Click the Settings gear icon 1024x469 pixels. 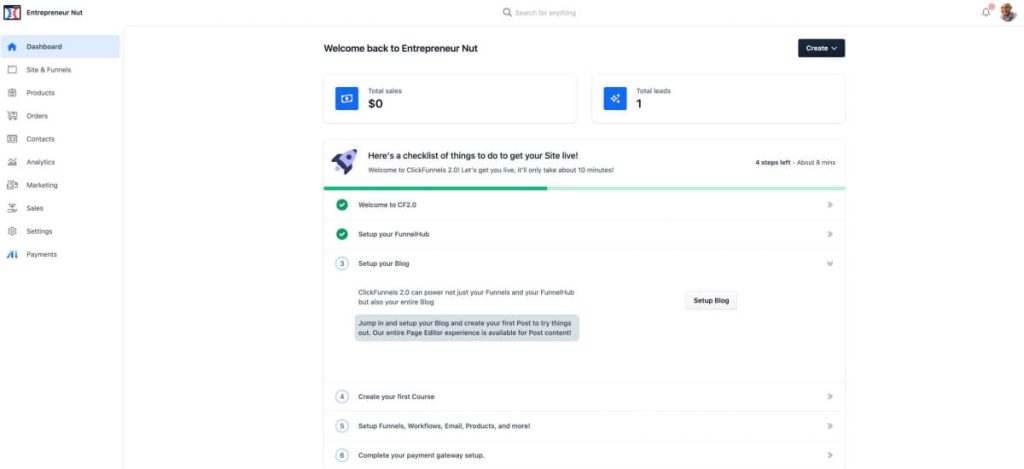12,231
